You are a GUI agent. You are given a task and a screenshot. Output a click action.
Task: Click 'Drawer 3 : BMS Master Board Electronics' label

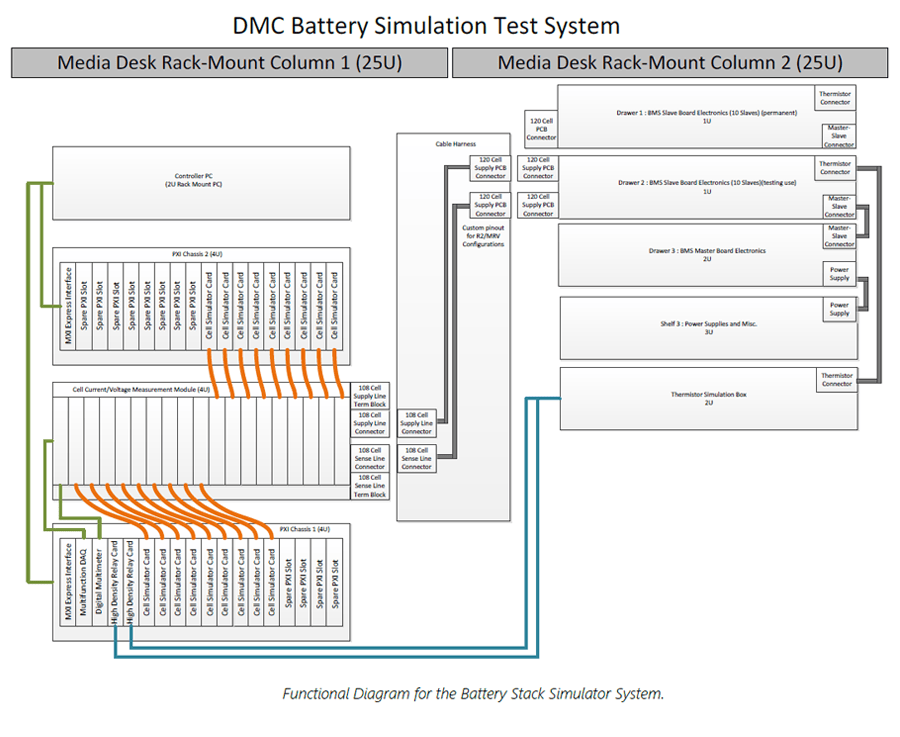point(707,255)
